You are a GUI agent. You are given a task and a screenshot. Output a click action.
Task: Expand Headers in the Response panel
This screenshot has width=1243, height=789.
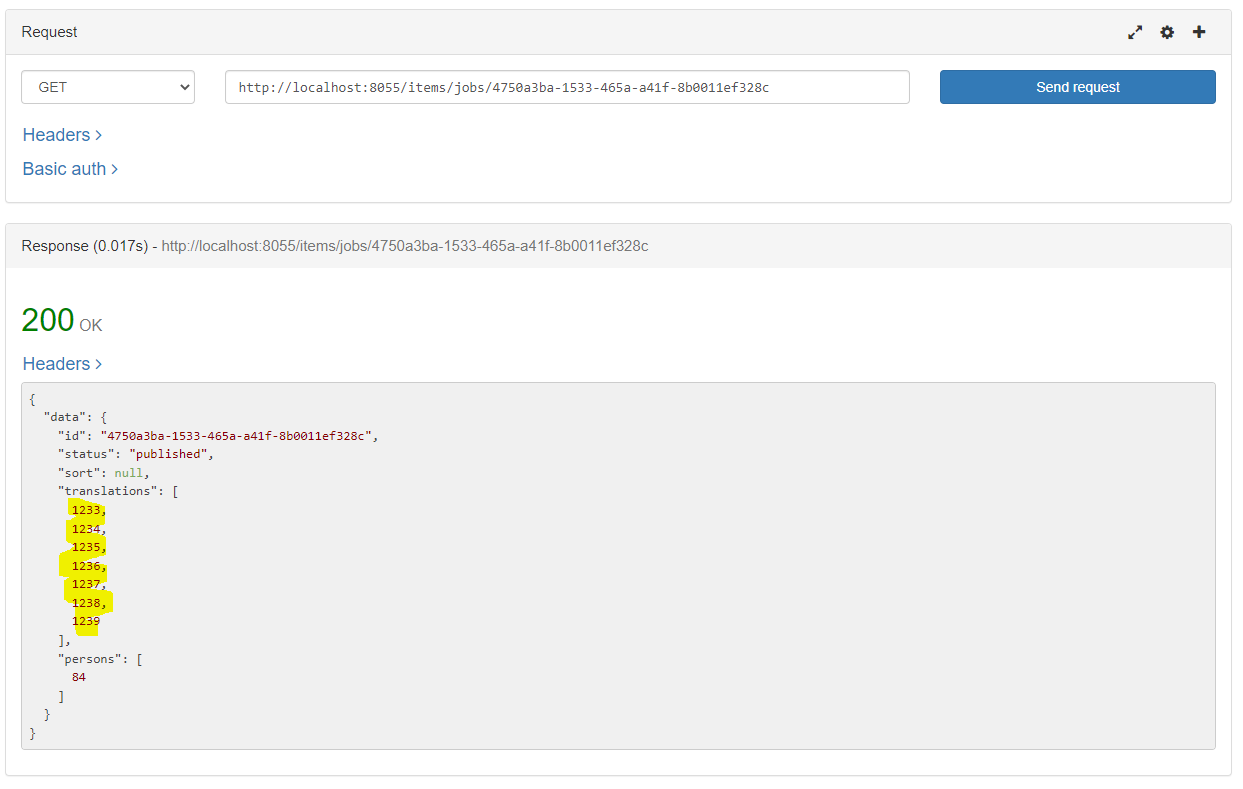(x=62, y=364)
